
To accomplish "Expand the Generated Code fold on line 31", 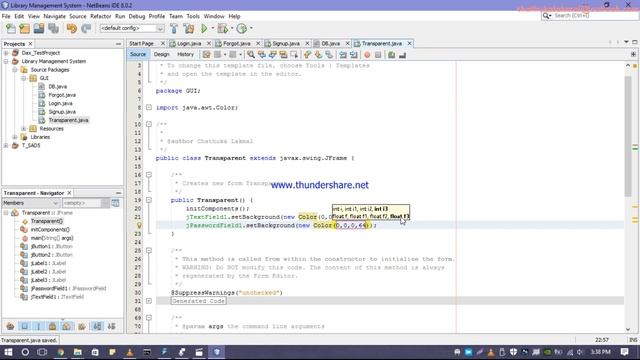I will (149, 301).
